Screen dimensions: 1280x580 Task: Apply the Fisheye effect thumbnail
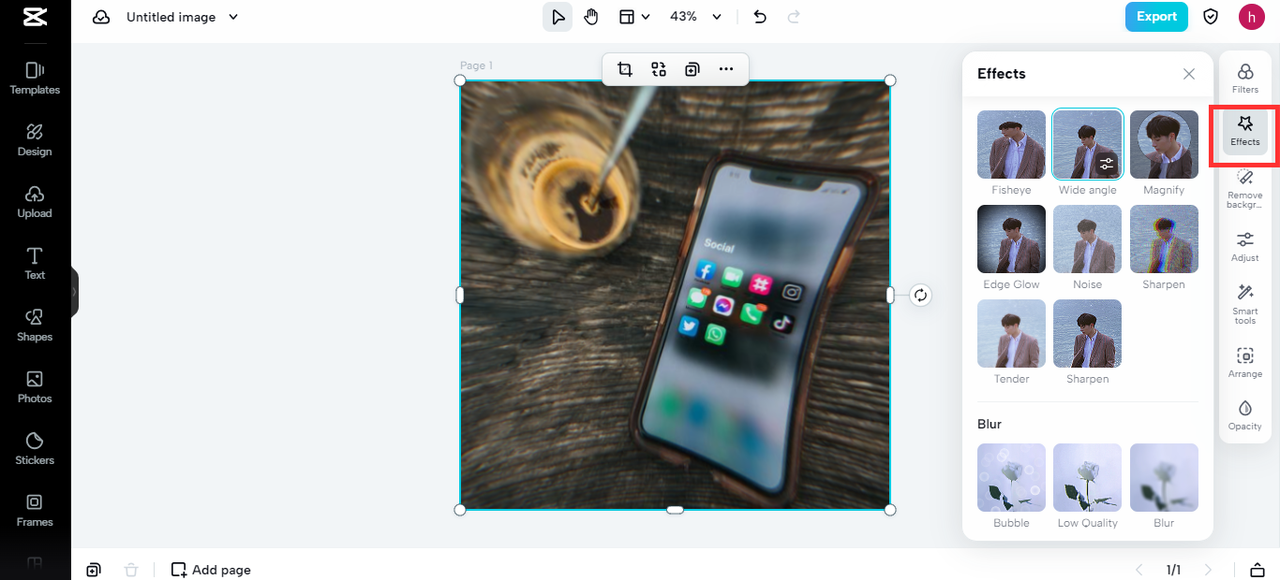pos(1011,144)
